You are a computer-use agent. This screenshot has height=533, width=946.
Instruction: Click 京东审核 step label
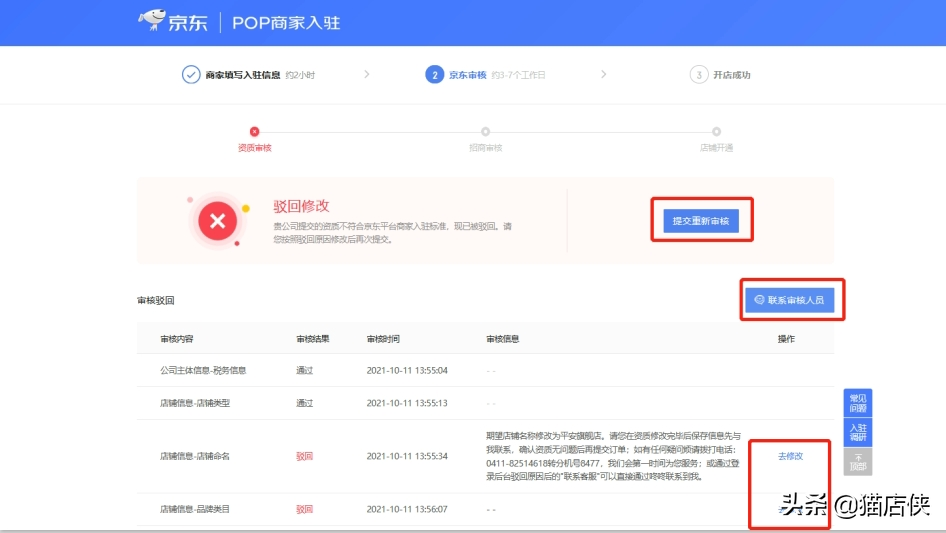(x=468, y=75)
